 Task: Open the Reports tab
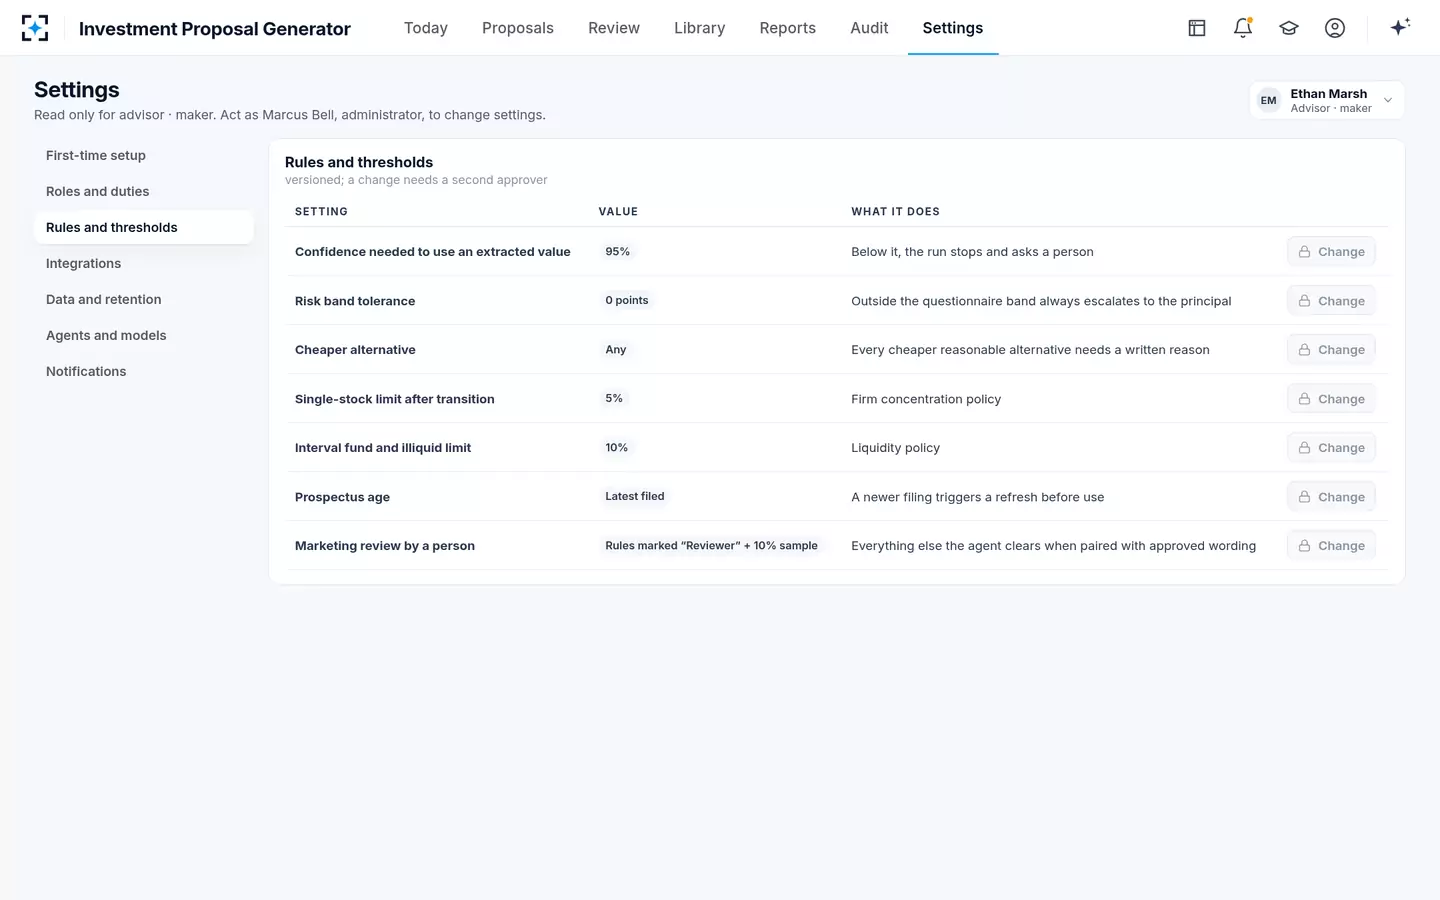coord(788,28)
